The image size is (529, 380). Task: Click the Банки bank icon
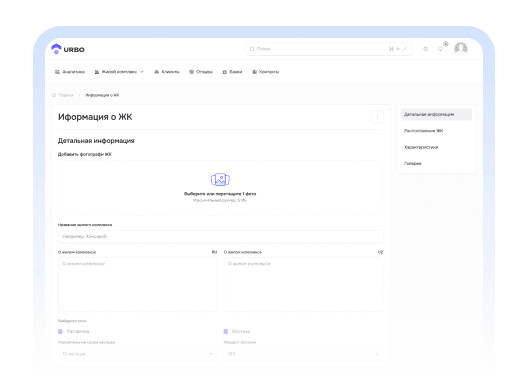[225, 72]
